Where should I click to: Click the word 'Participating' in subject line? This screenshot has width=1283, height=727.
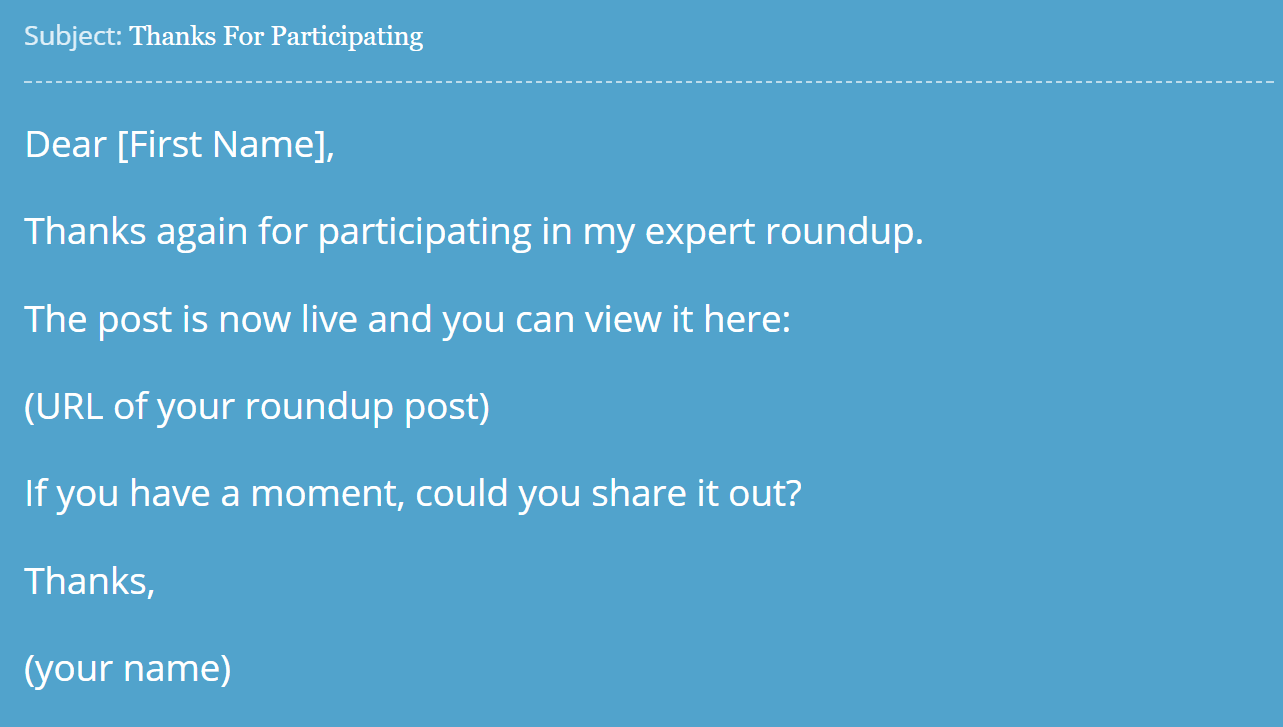click(347, 36)
